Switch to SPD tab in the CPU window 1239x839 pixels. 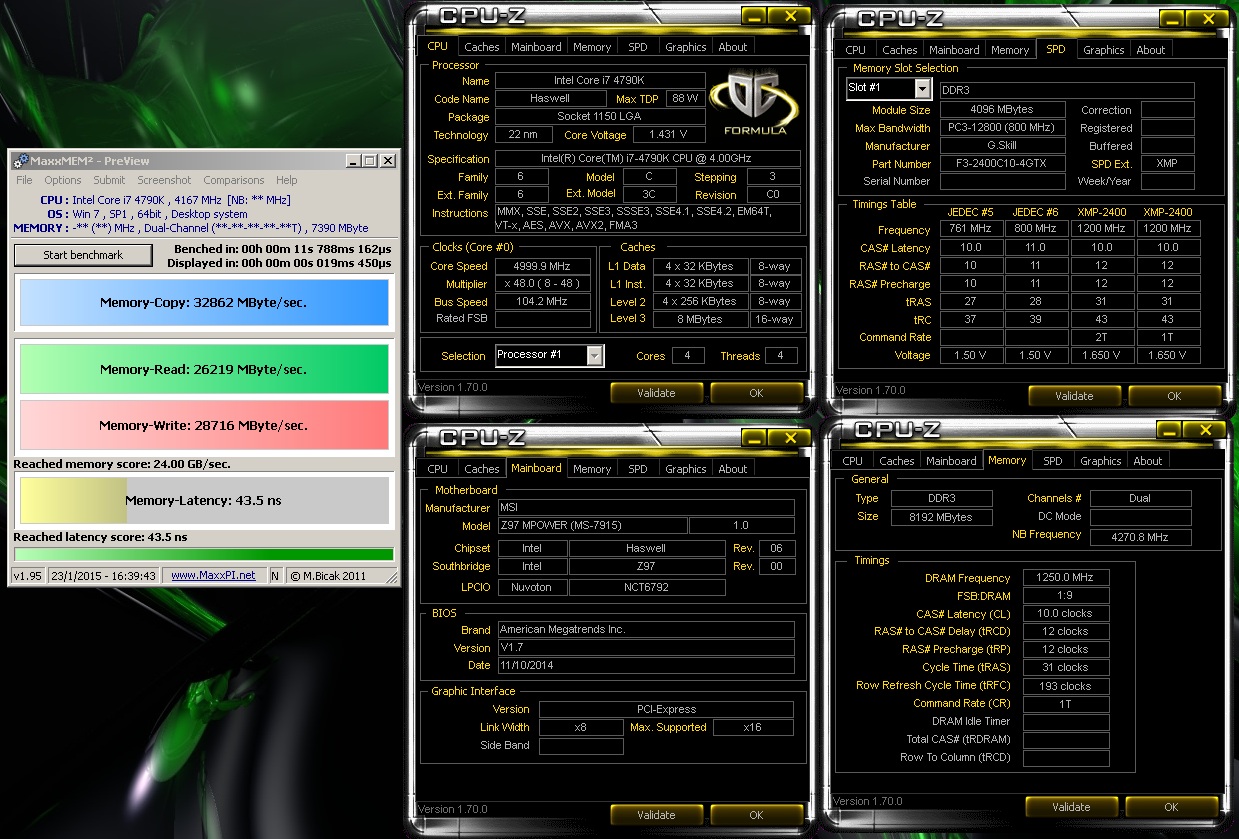tap(638, 47)
